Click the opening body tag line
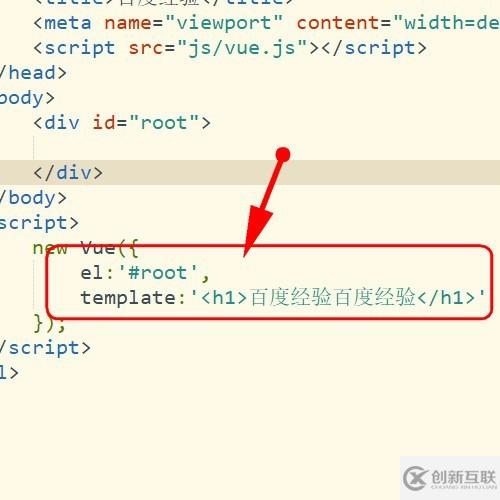The width and height of the screenshot is (500, 500). (27, 98)
